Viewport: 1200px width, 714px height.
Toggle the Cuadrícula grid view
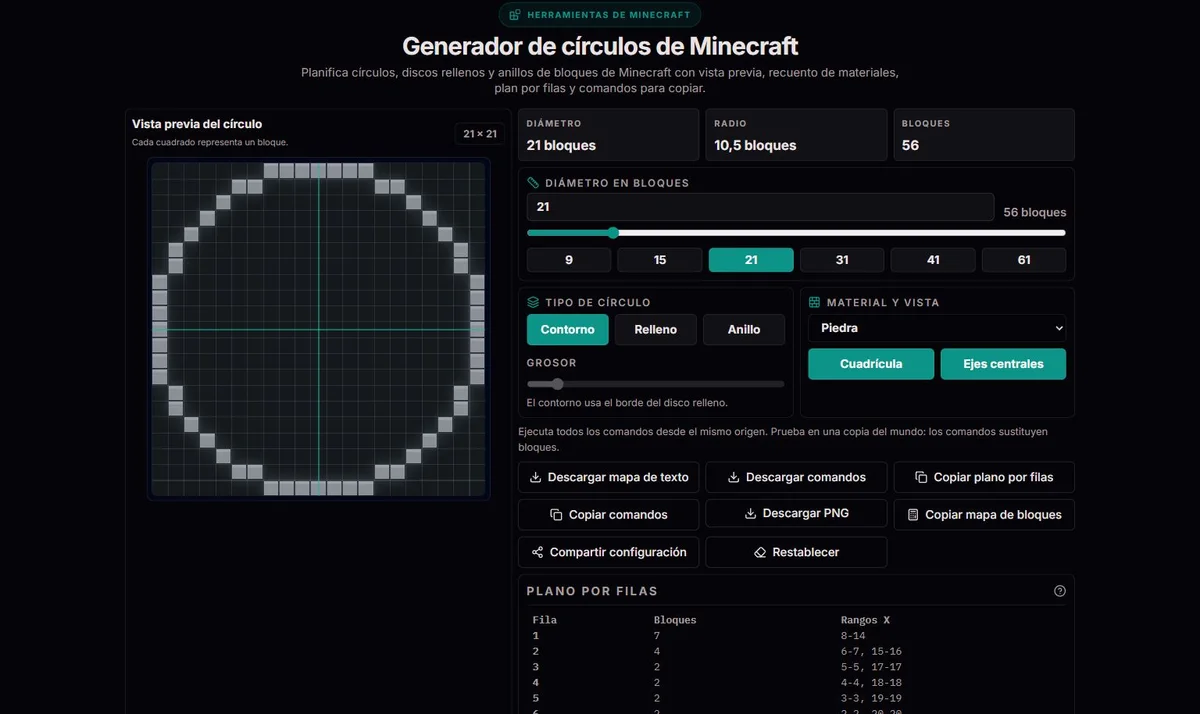coord(871,364)
